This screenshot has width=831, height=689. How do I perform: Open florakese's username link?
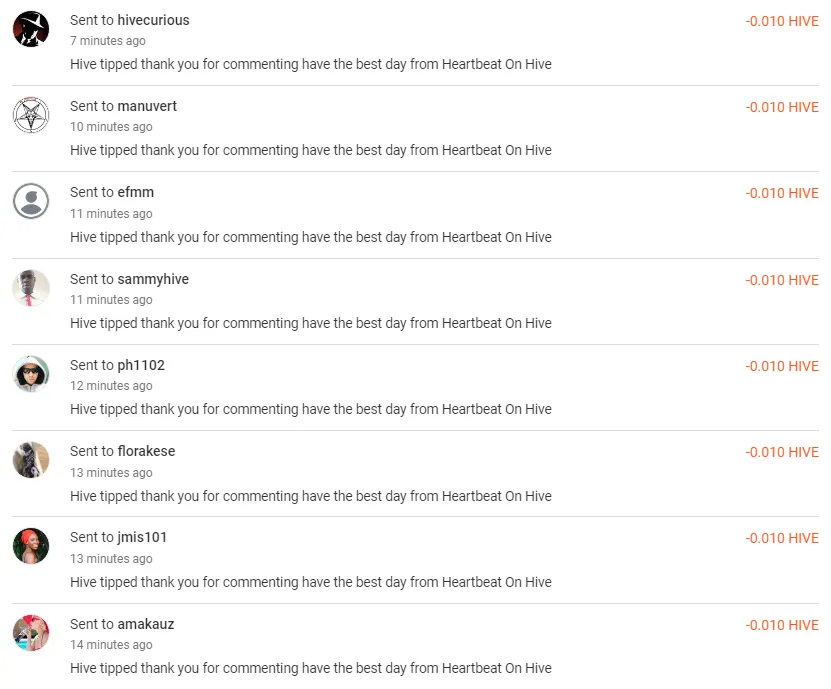click(146, 451)
